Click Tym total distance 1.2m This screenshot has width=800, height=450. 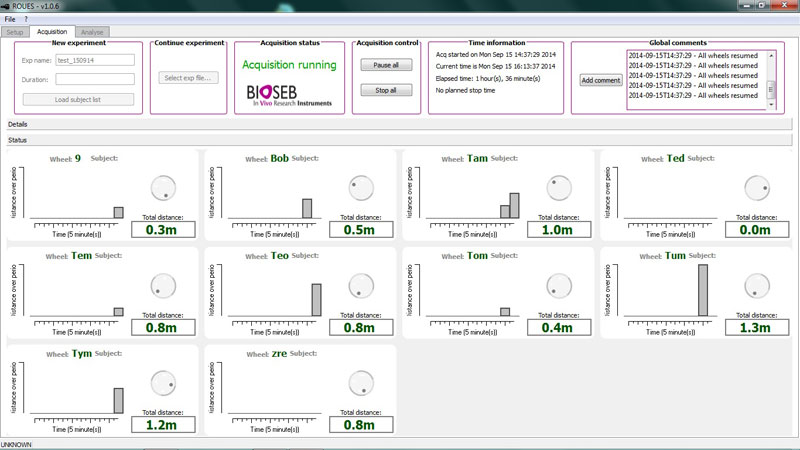pos(163,424)
